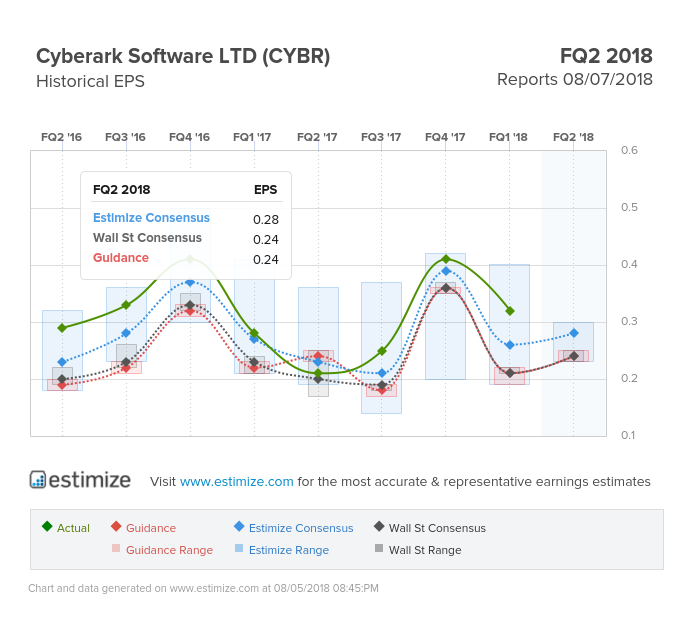Click the Guidance row in tooltip

(x=186, y=258)
